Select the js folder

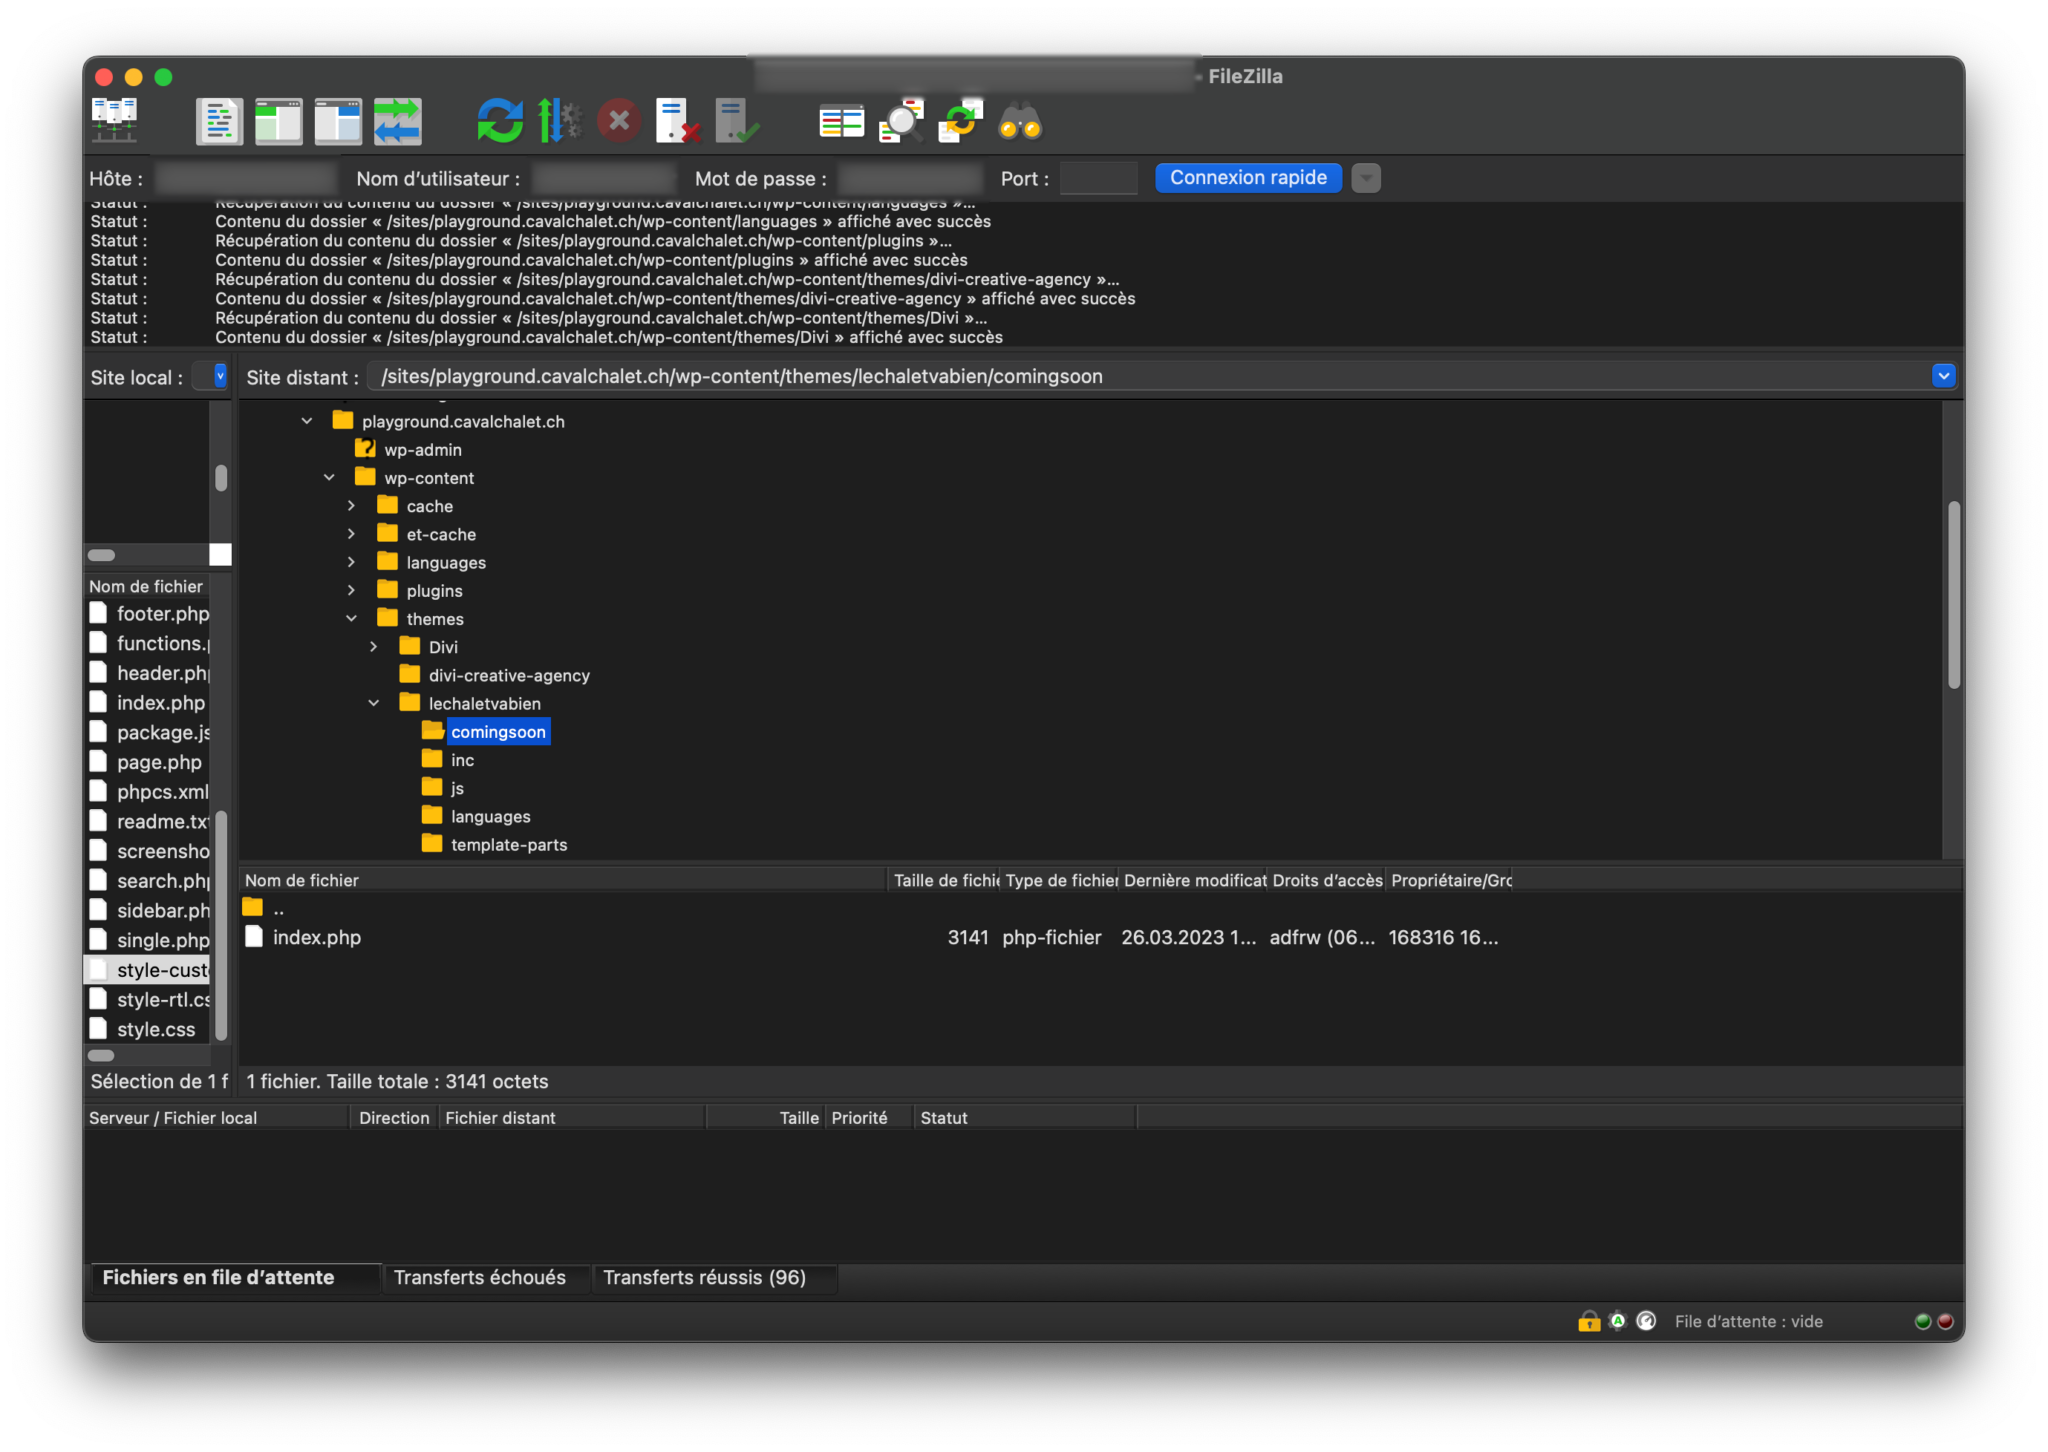[x=457, y=788]
